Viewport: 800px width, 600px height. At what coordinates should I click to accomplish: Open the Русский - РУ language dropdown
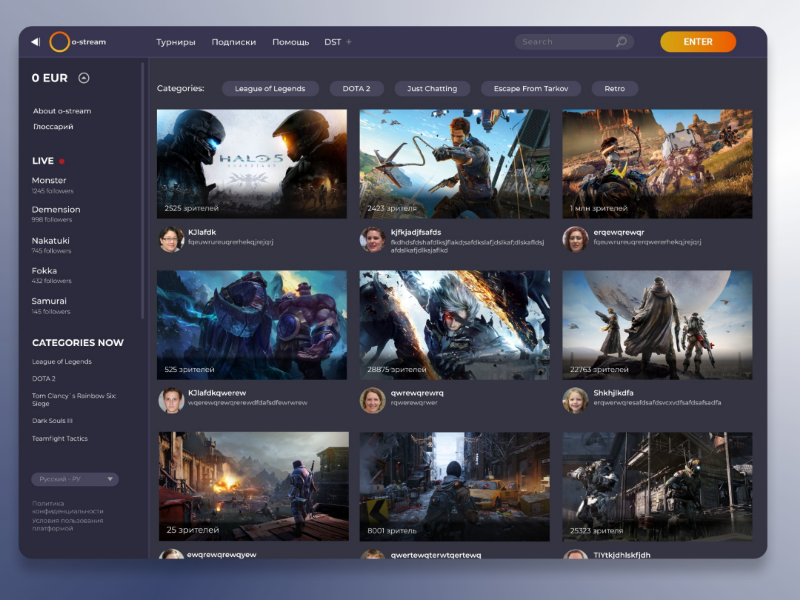(x=74, y=479)
